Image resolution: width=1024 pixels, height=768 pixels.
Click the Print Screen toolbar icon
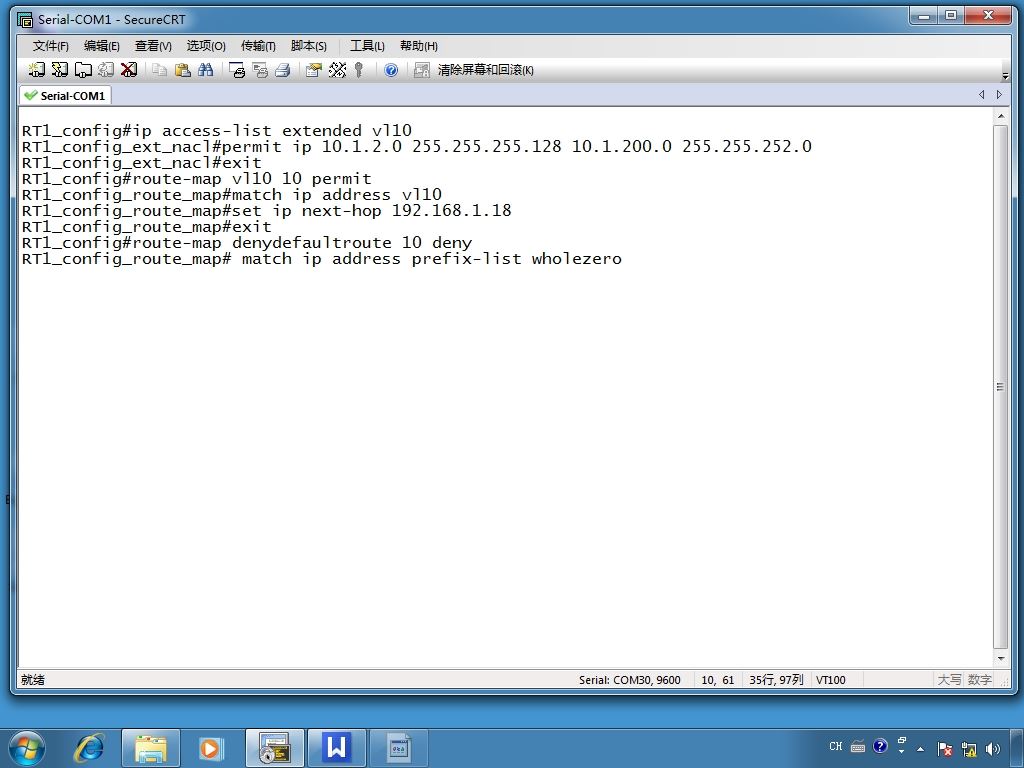coord(236,70)
